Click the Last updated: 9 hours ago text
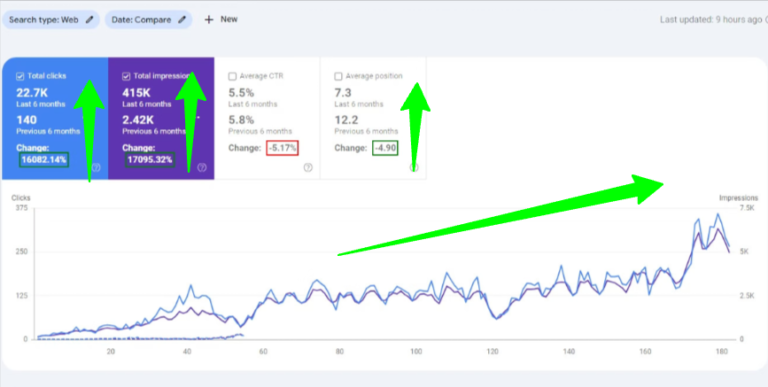Image resolution: width=768 pixels, height=387 pixels. (711, 20)
